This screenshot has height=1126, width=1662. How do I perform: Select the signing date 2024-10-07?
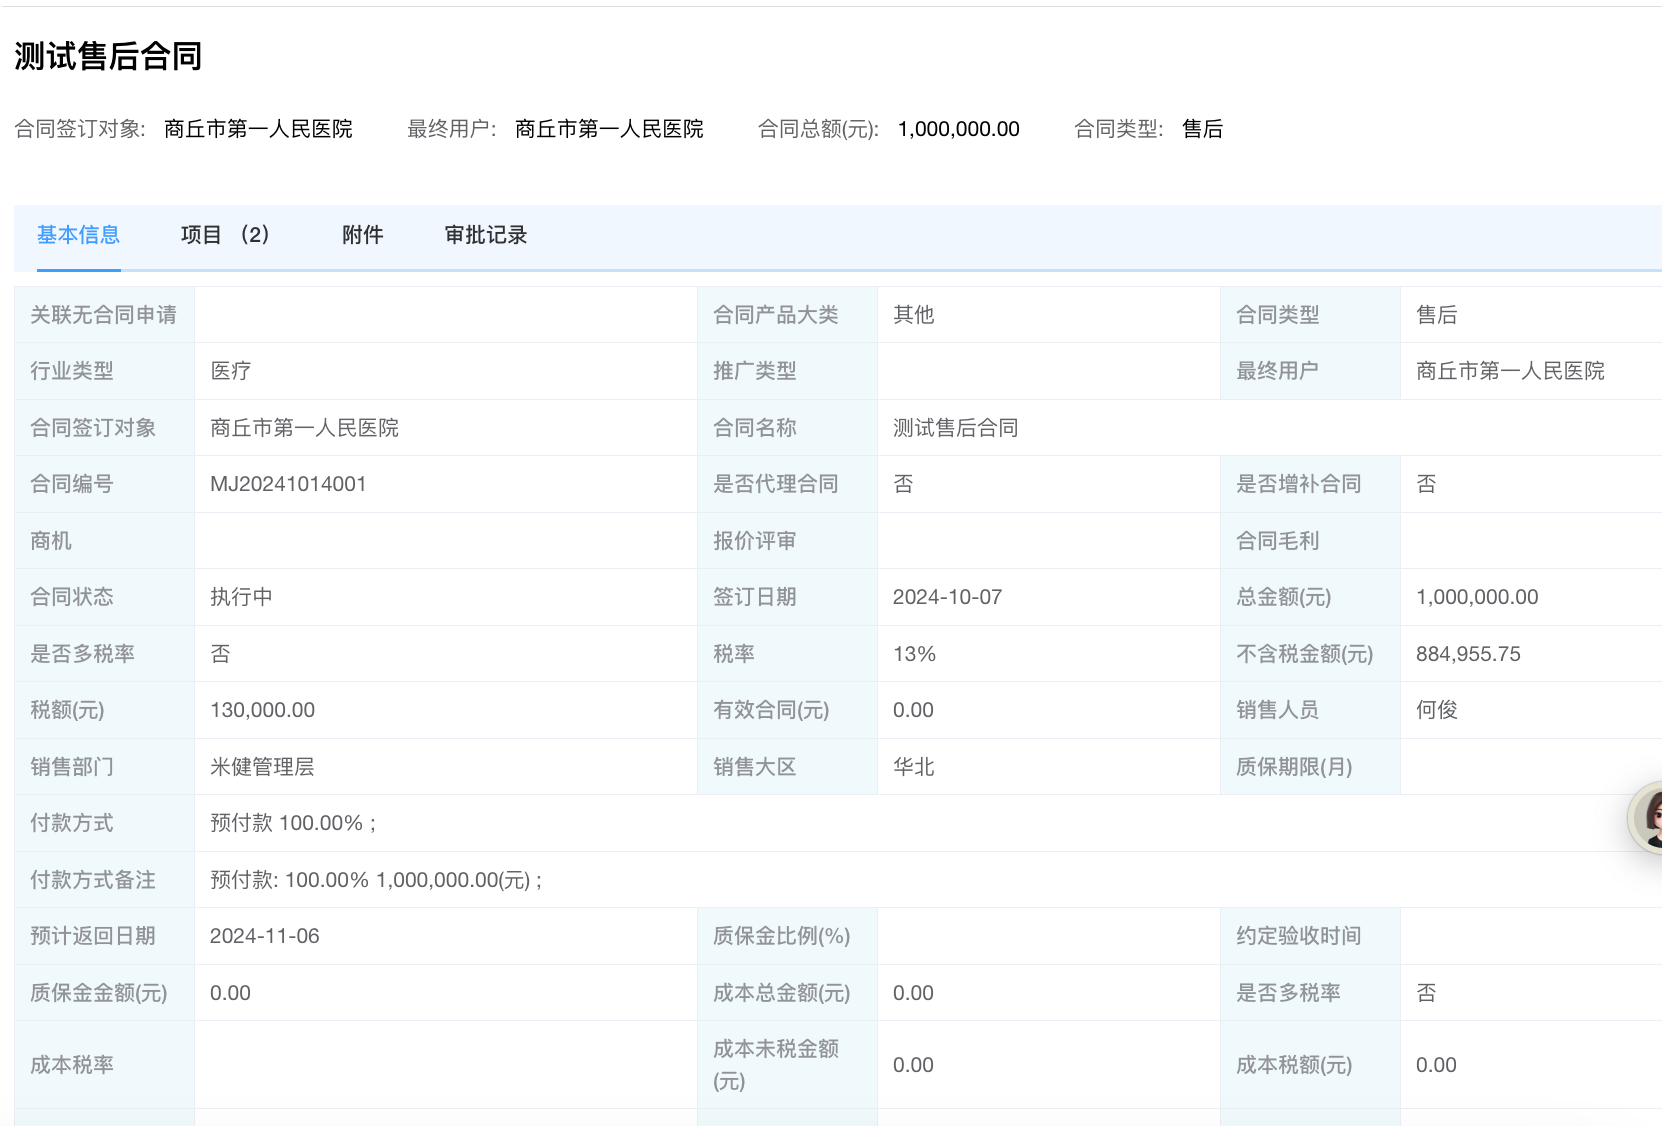click(947, 597)
